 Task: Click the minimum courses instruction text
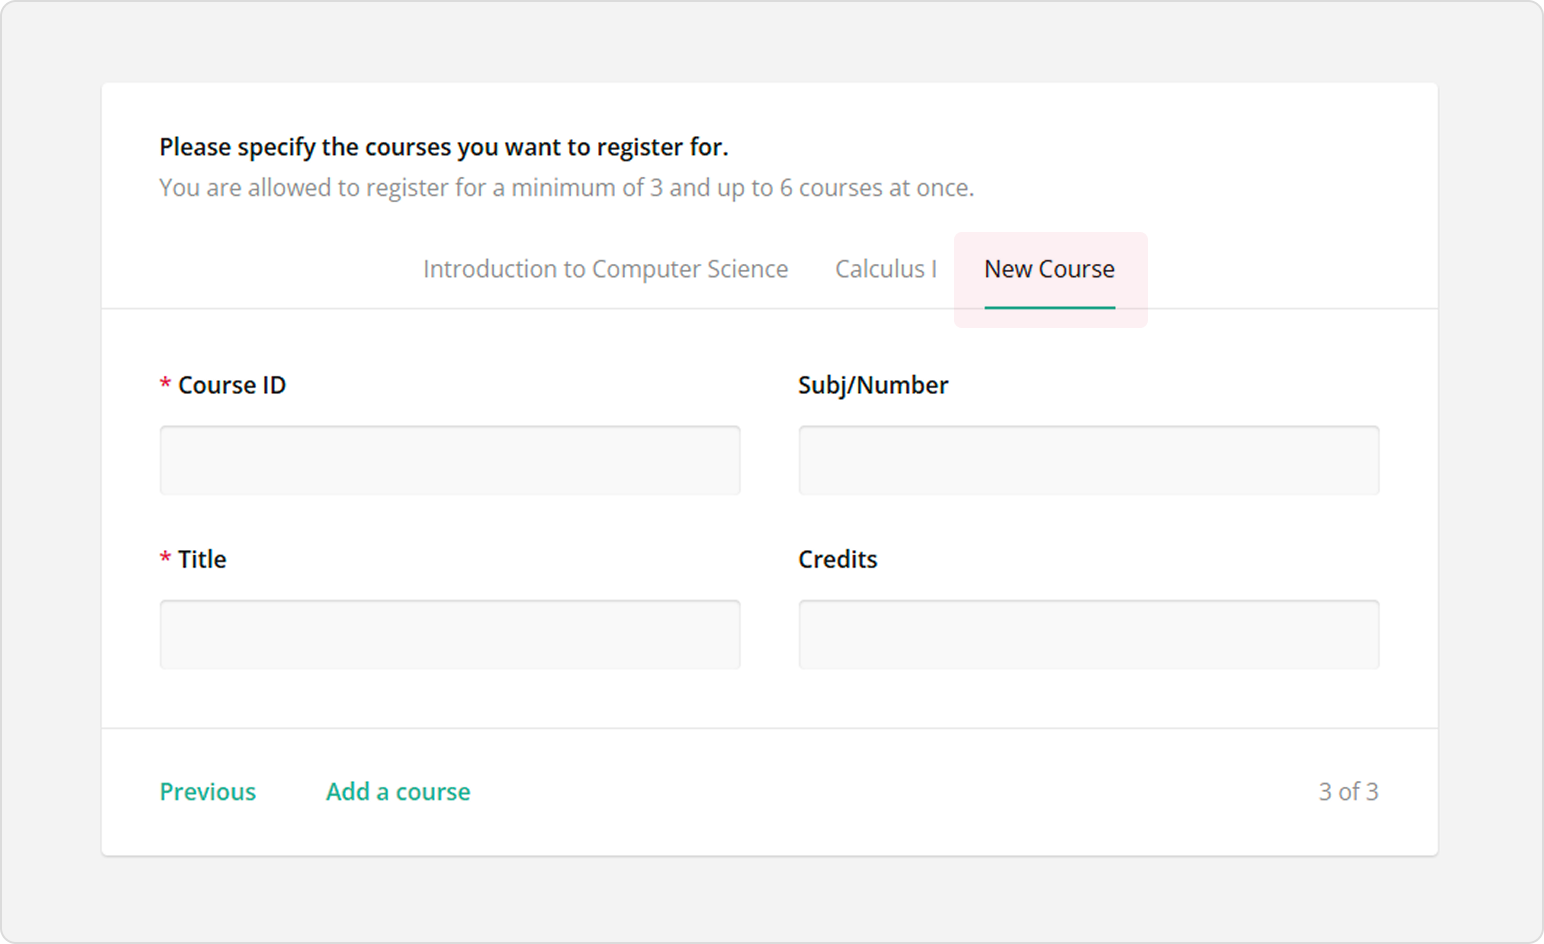[567, 187]
